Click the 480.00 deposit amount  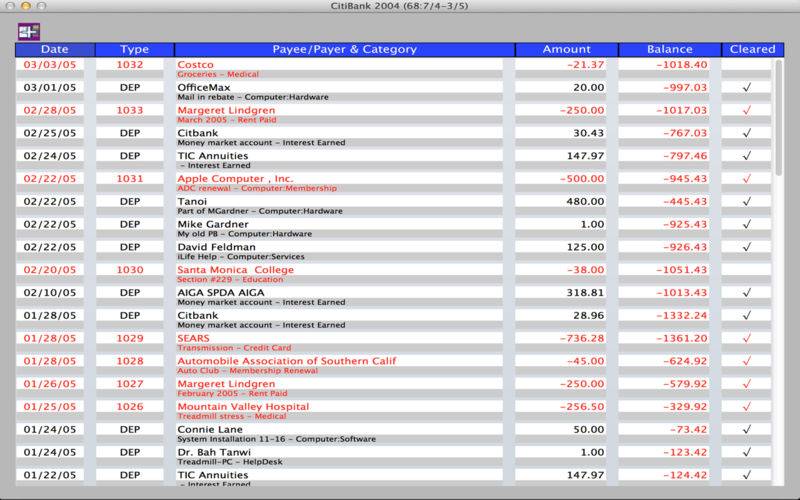[585, 202]
